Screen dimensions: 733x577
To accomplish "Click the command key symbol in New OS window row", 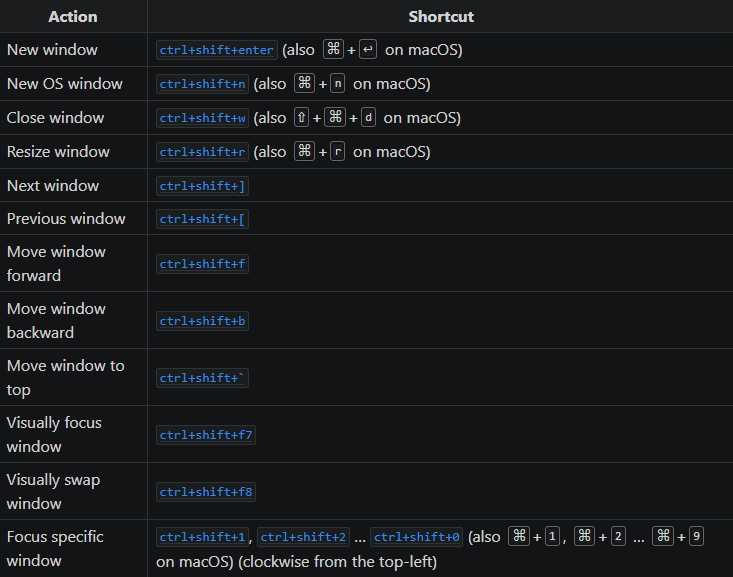I will point(304,84).
